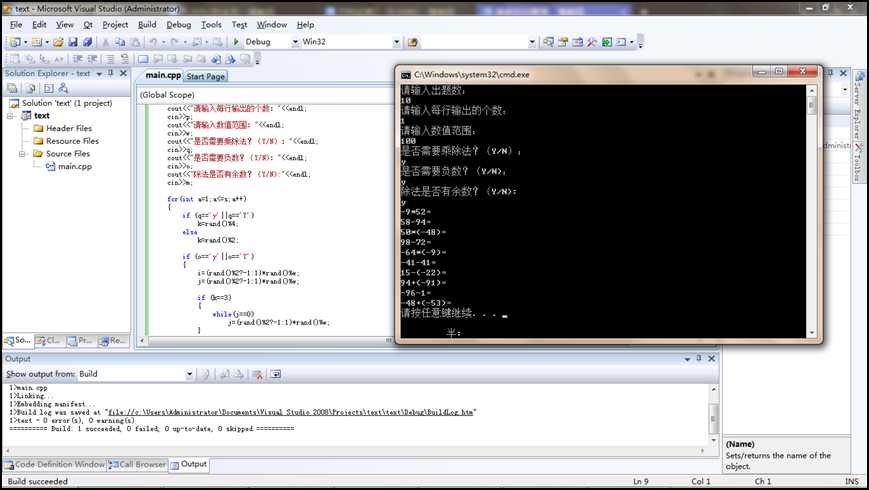Open the Toolbox wrench icon
Screen dimensions: 869x490
(592, 42)
